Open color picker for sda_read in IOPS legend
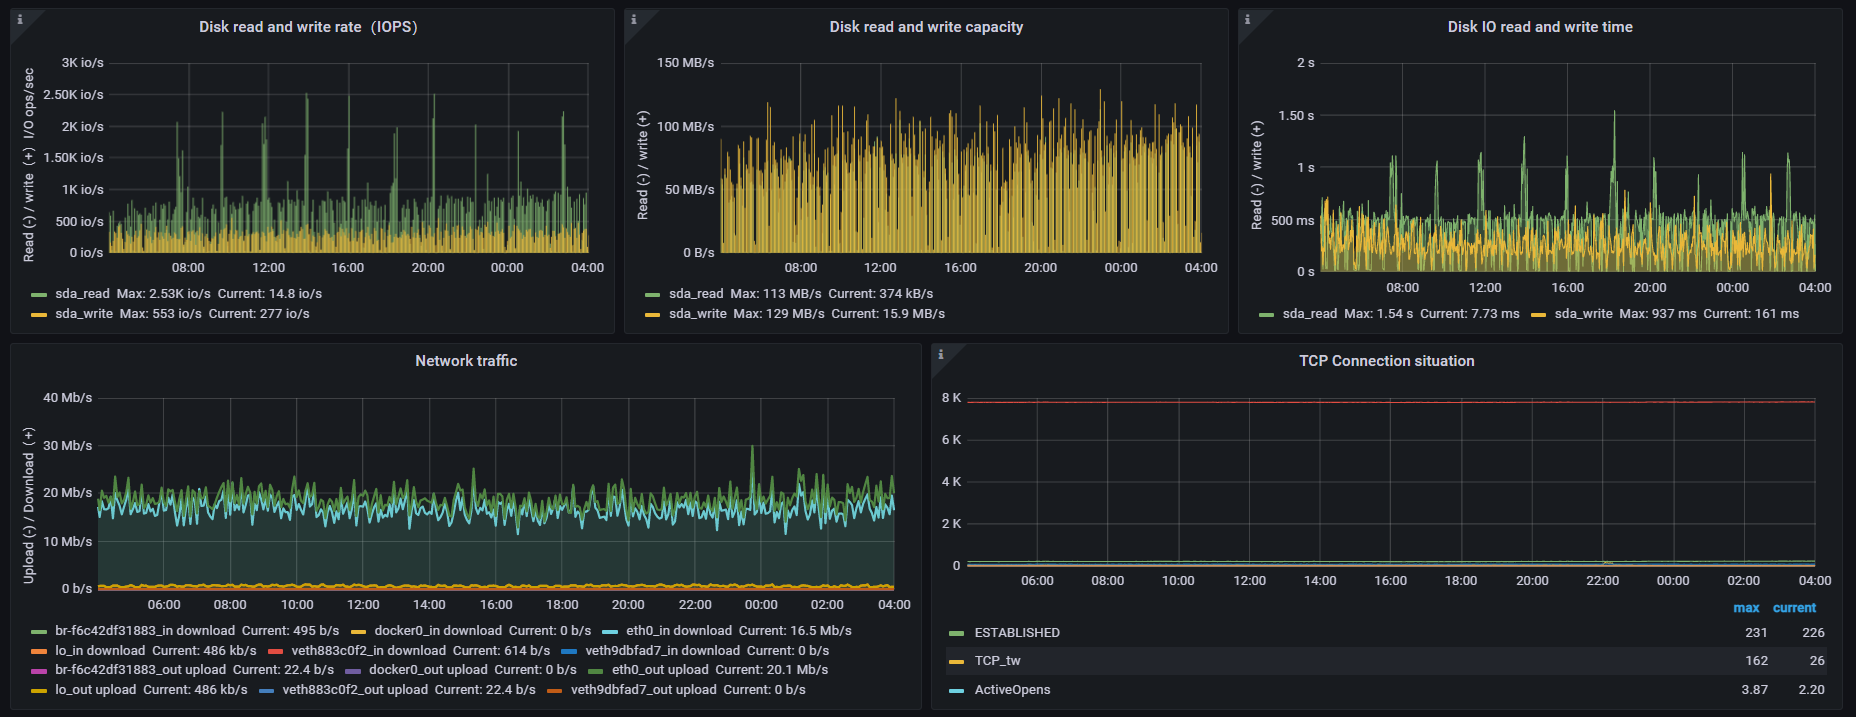Screen dimensions: 1856x717 coord(39,295)
